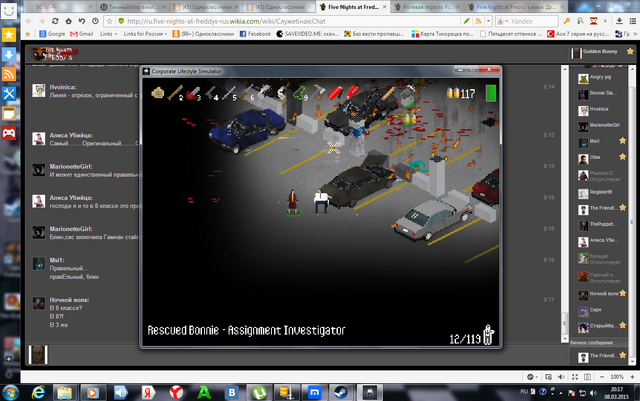Viewport: 640px width, 401px height.
Task: Expand the Links bookmarks folder
Action: click(x=109, y=34)
